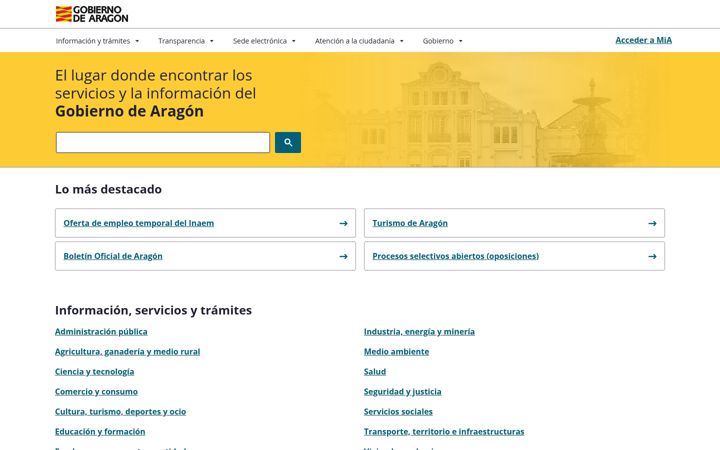The width and height of the screenshot is (720, 450).
Task: Expand the Sede electrónica dropdown arrow
Action: pyautogui.click(x=294, y=41)
